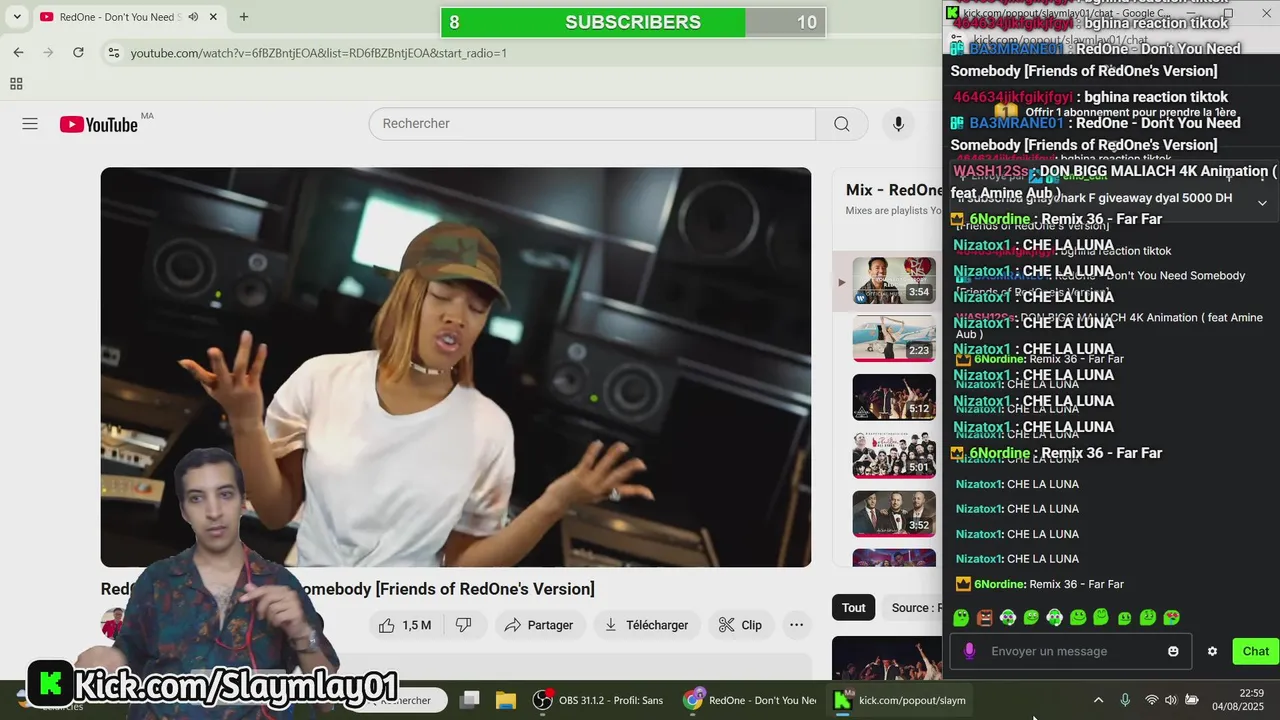1280x720 pixels.
Task: Share the video via Partager
Action: click(x=539, y=625)
